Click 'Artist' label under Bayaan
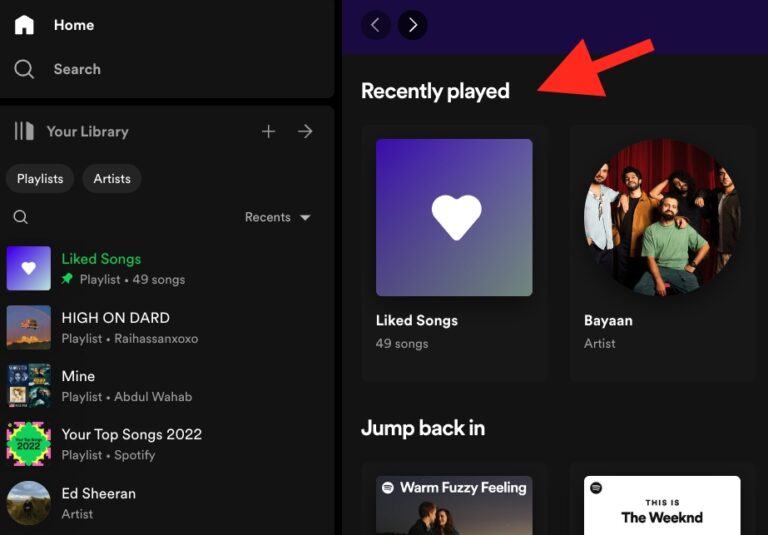The width and height of the screenshot is (768, 535). click(600, 343)
